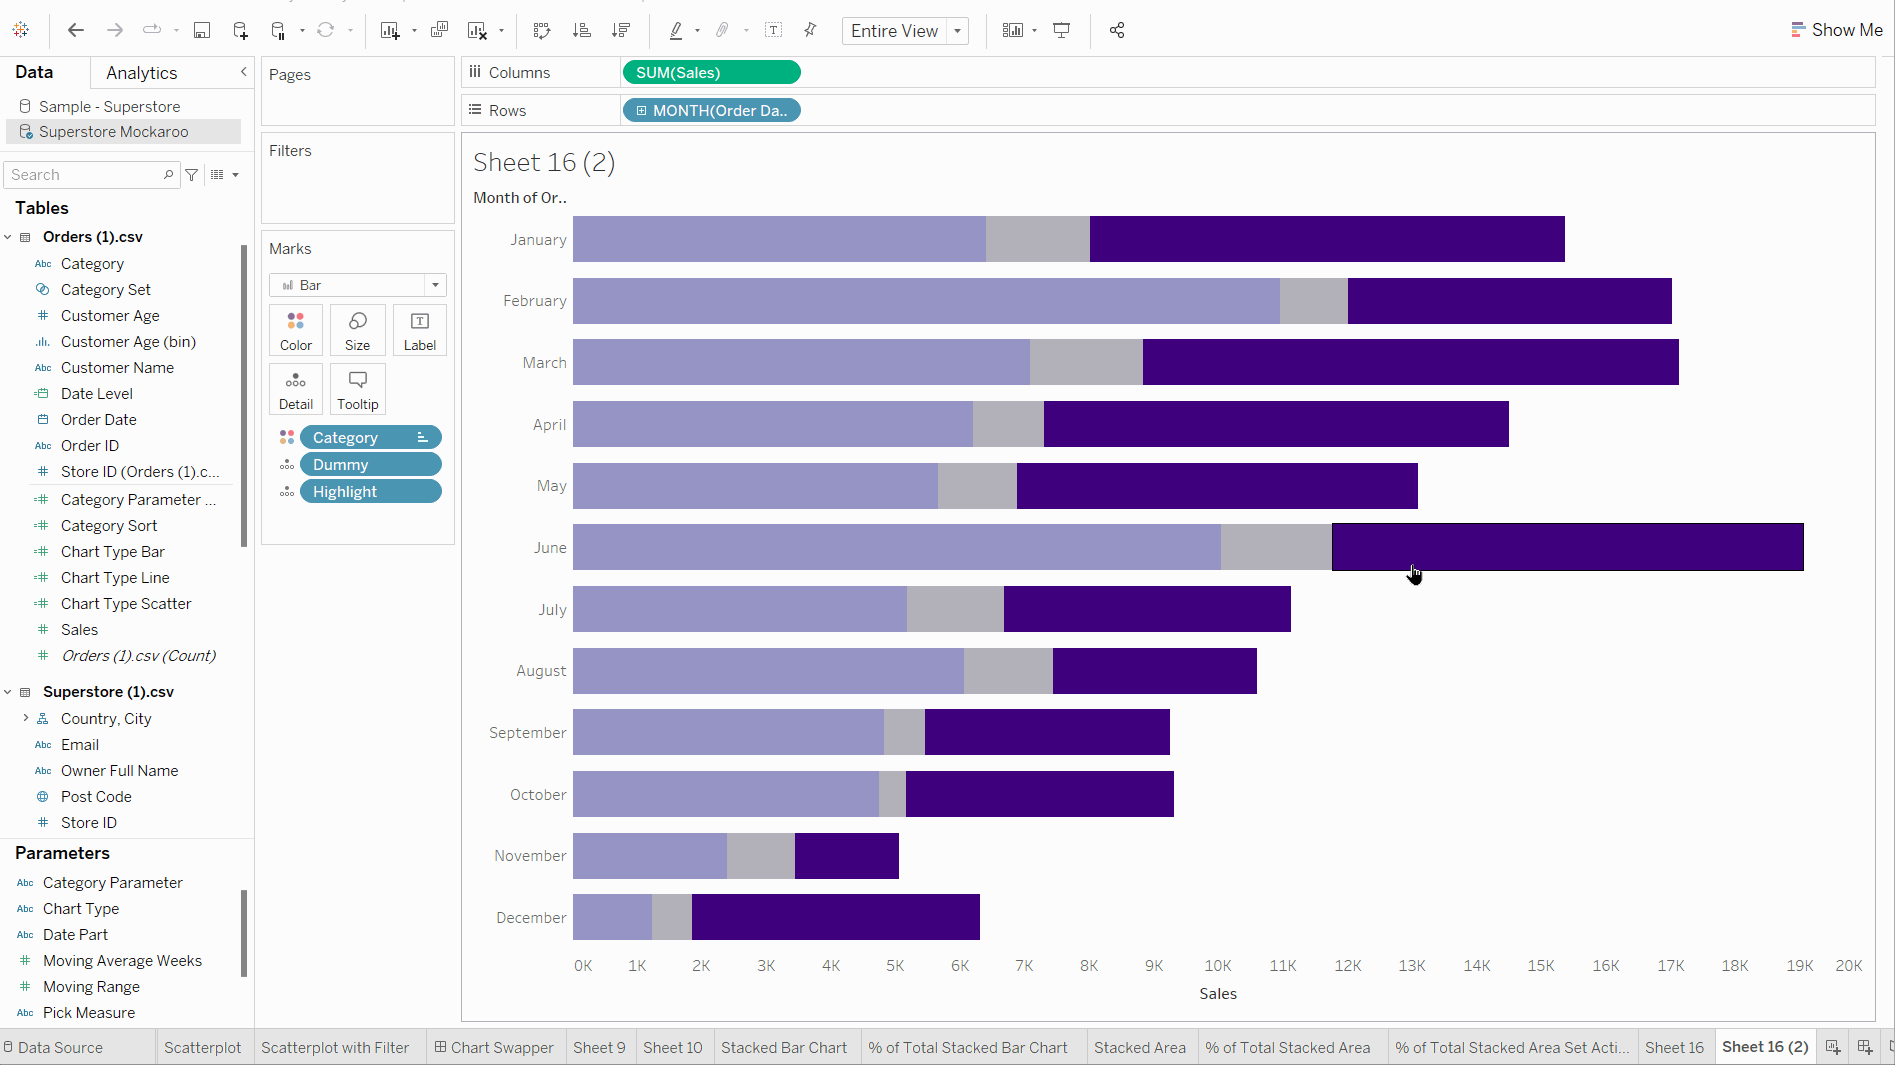Toggle the Show Mark Labels toolbar icon
This screenshot has width=1895, height=1065.
tap(773, 30)
